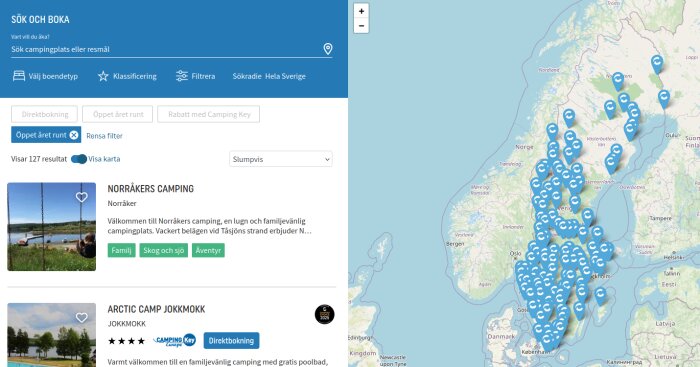Open Klassificering star rating filter
The width and height of the screenshot is (700, 367).
127,76
